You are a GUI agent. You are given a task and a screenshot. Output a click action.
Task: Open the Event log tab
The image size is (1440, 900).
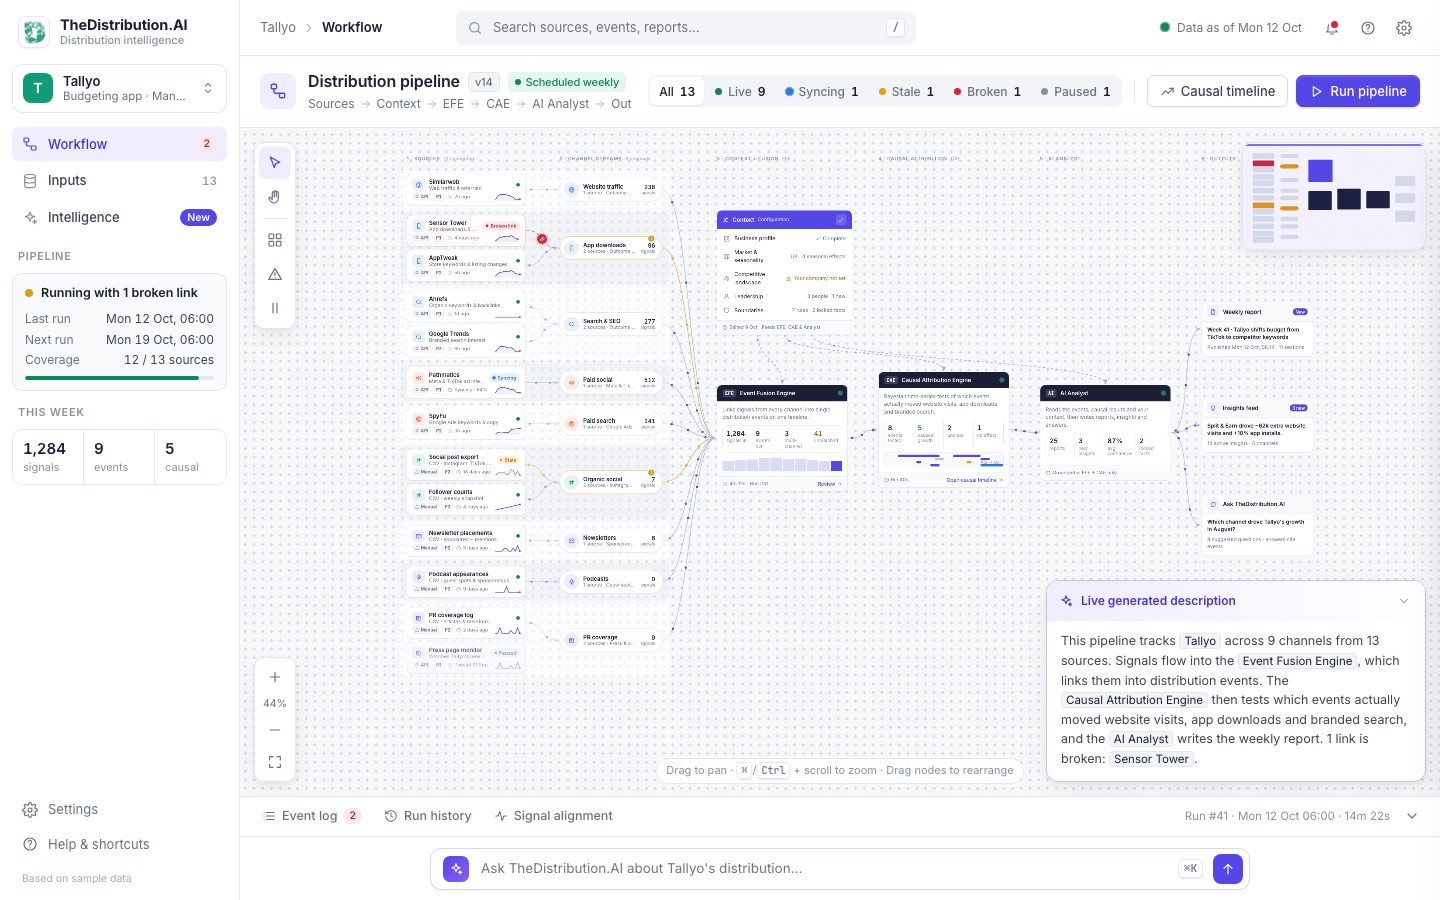pos(311,816)
